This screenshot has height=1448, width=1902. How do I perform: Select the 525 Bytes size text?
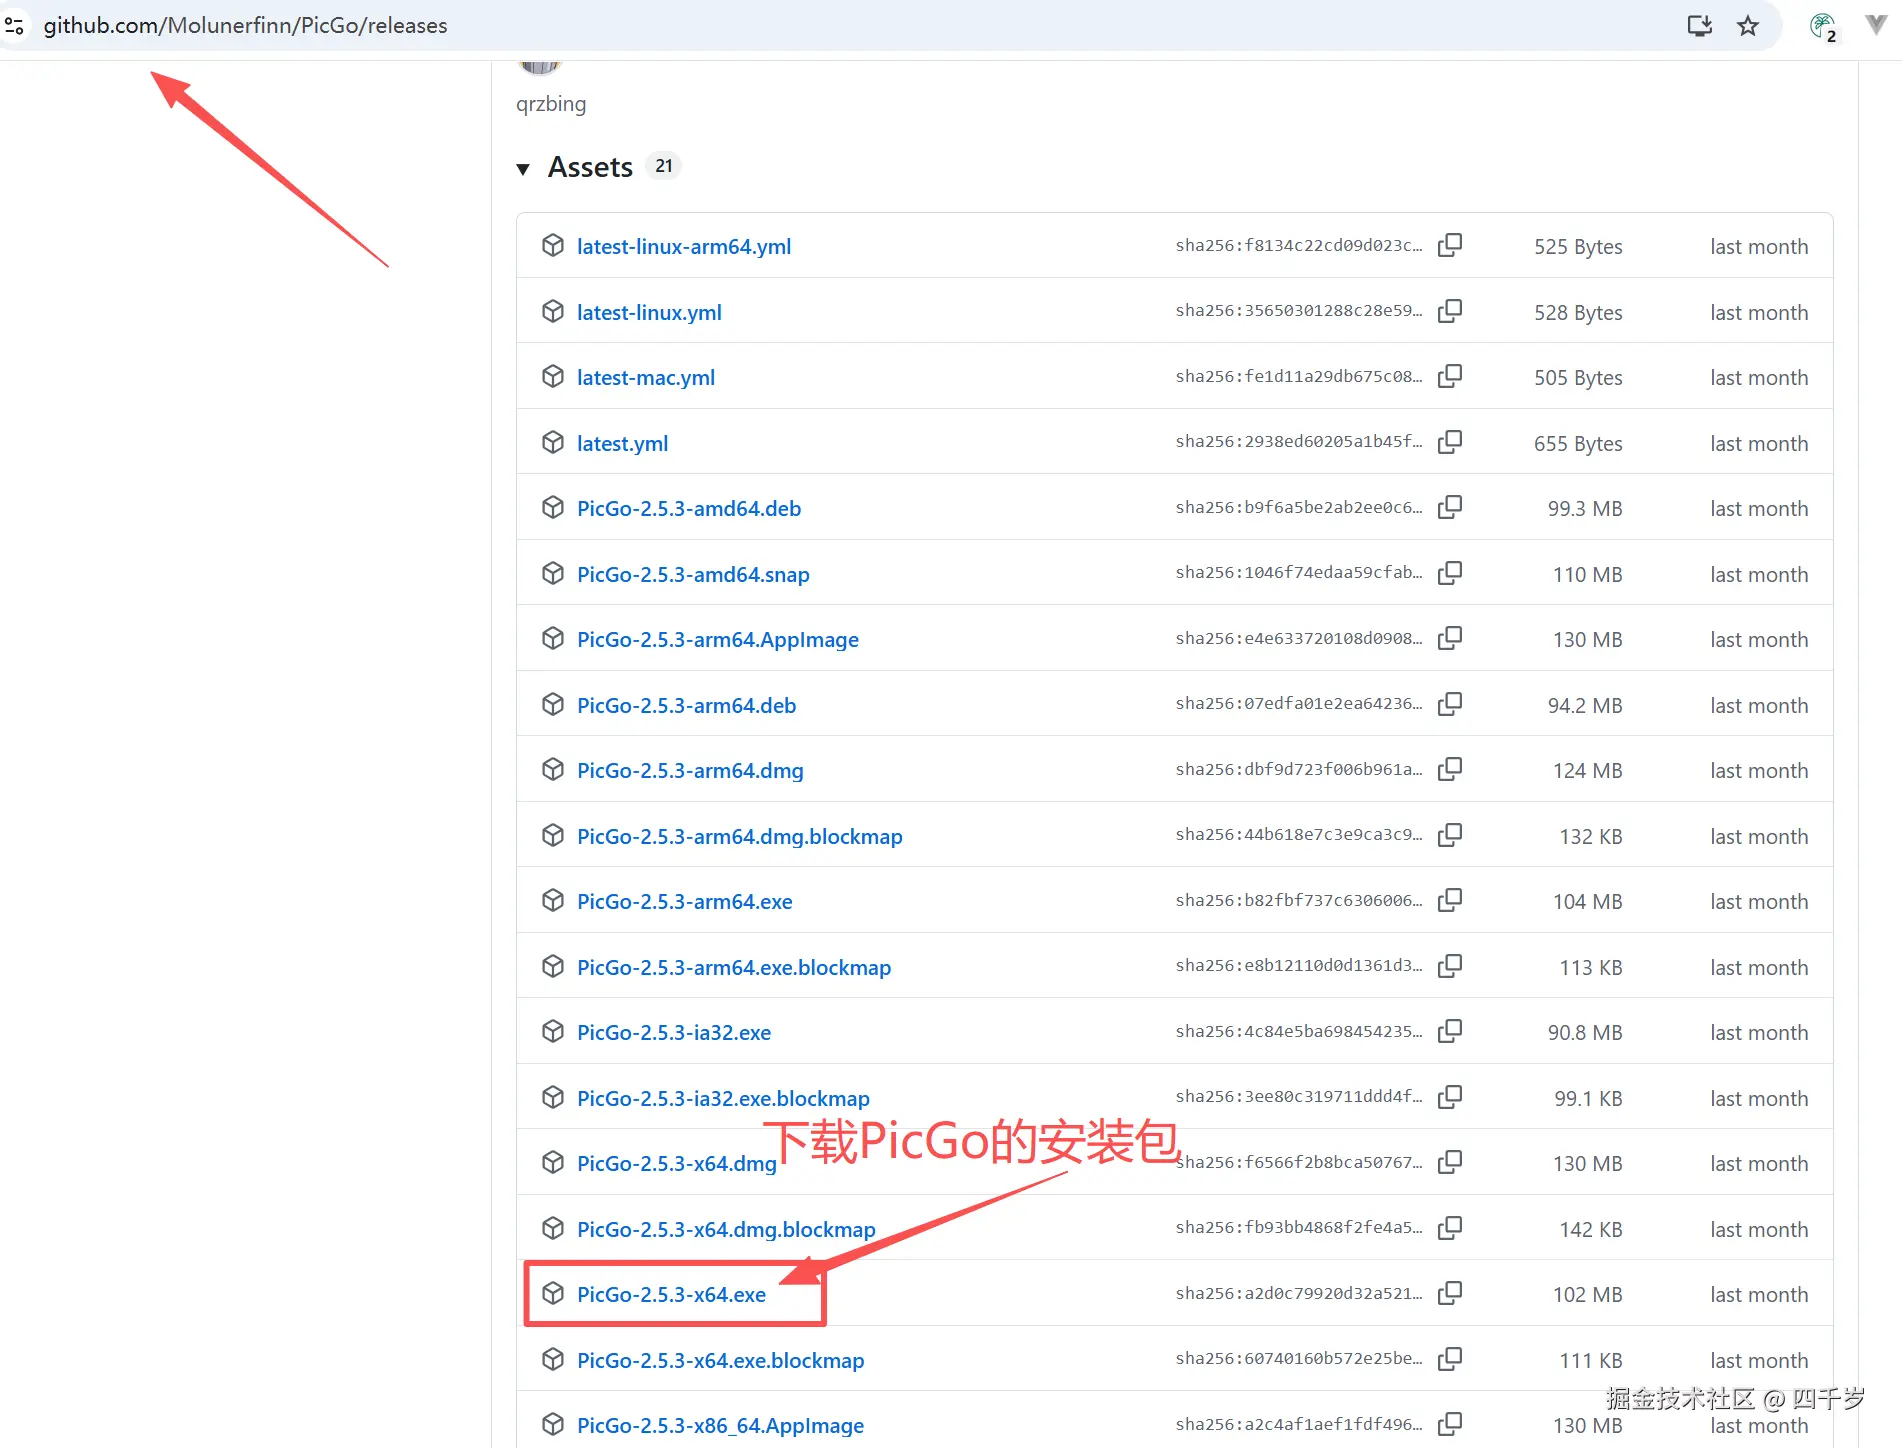click(1578, 246)
